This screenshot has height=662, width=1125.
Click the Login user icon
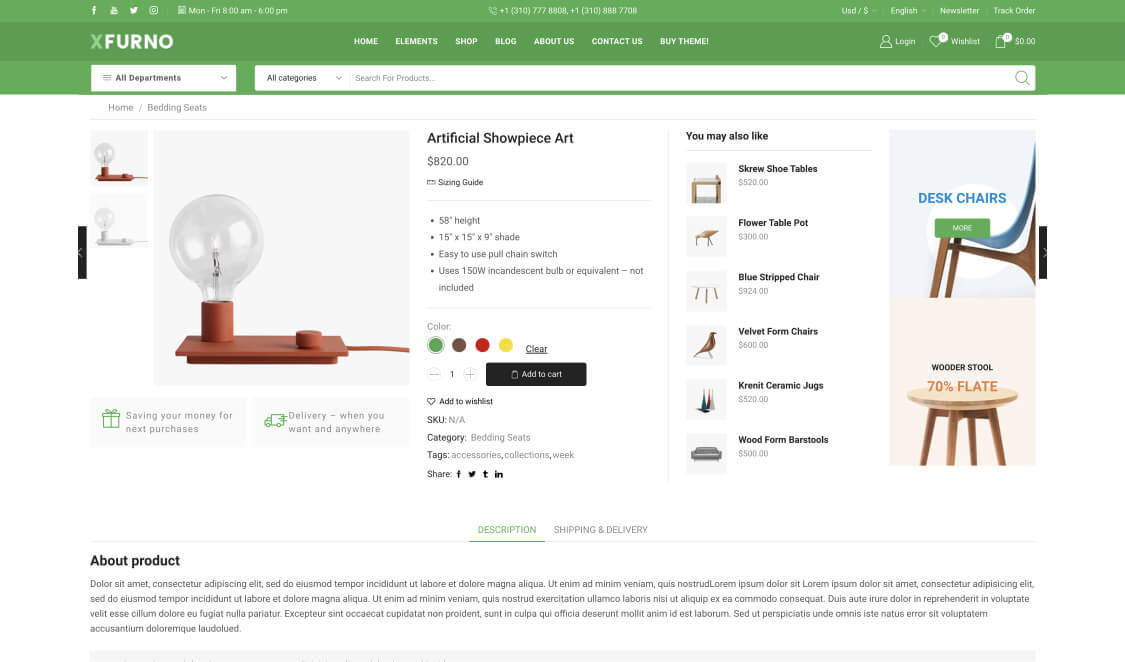click(x=886, y=42)
